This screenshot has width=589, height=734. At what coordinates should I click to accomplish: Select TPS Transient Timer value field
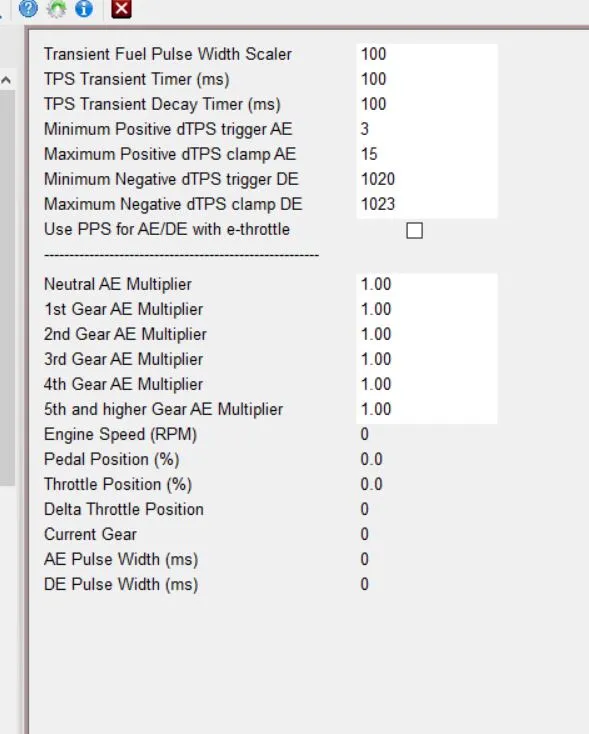[427, 79]
